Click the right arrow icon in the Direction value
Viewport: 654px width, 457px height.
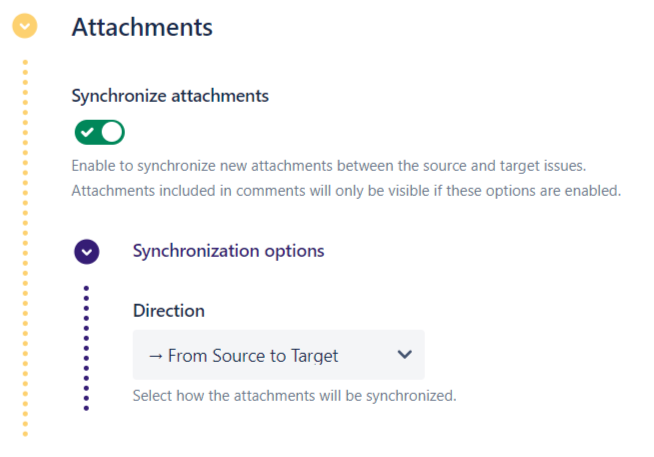tap(155, 356)
